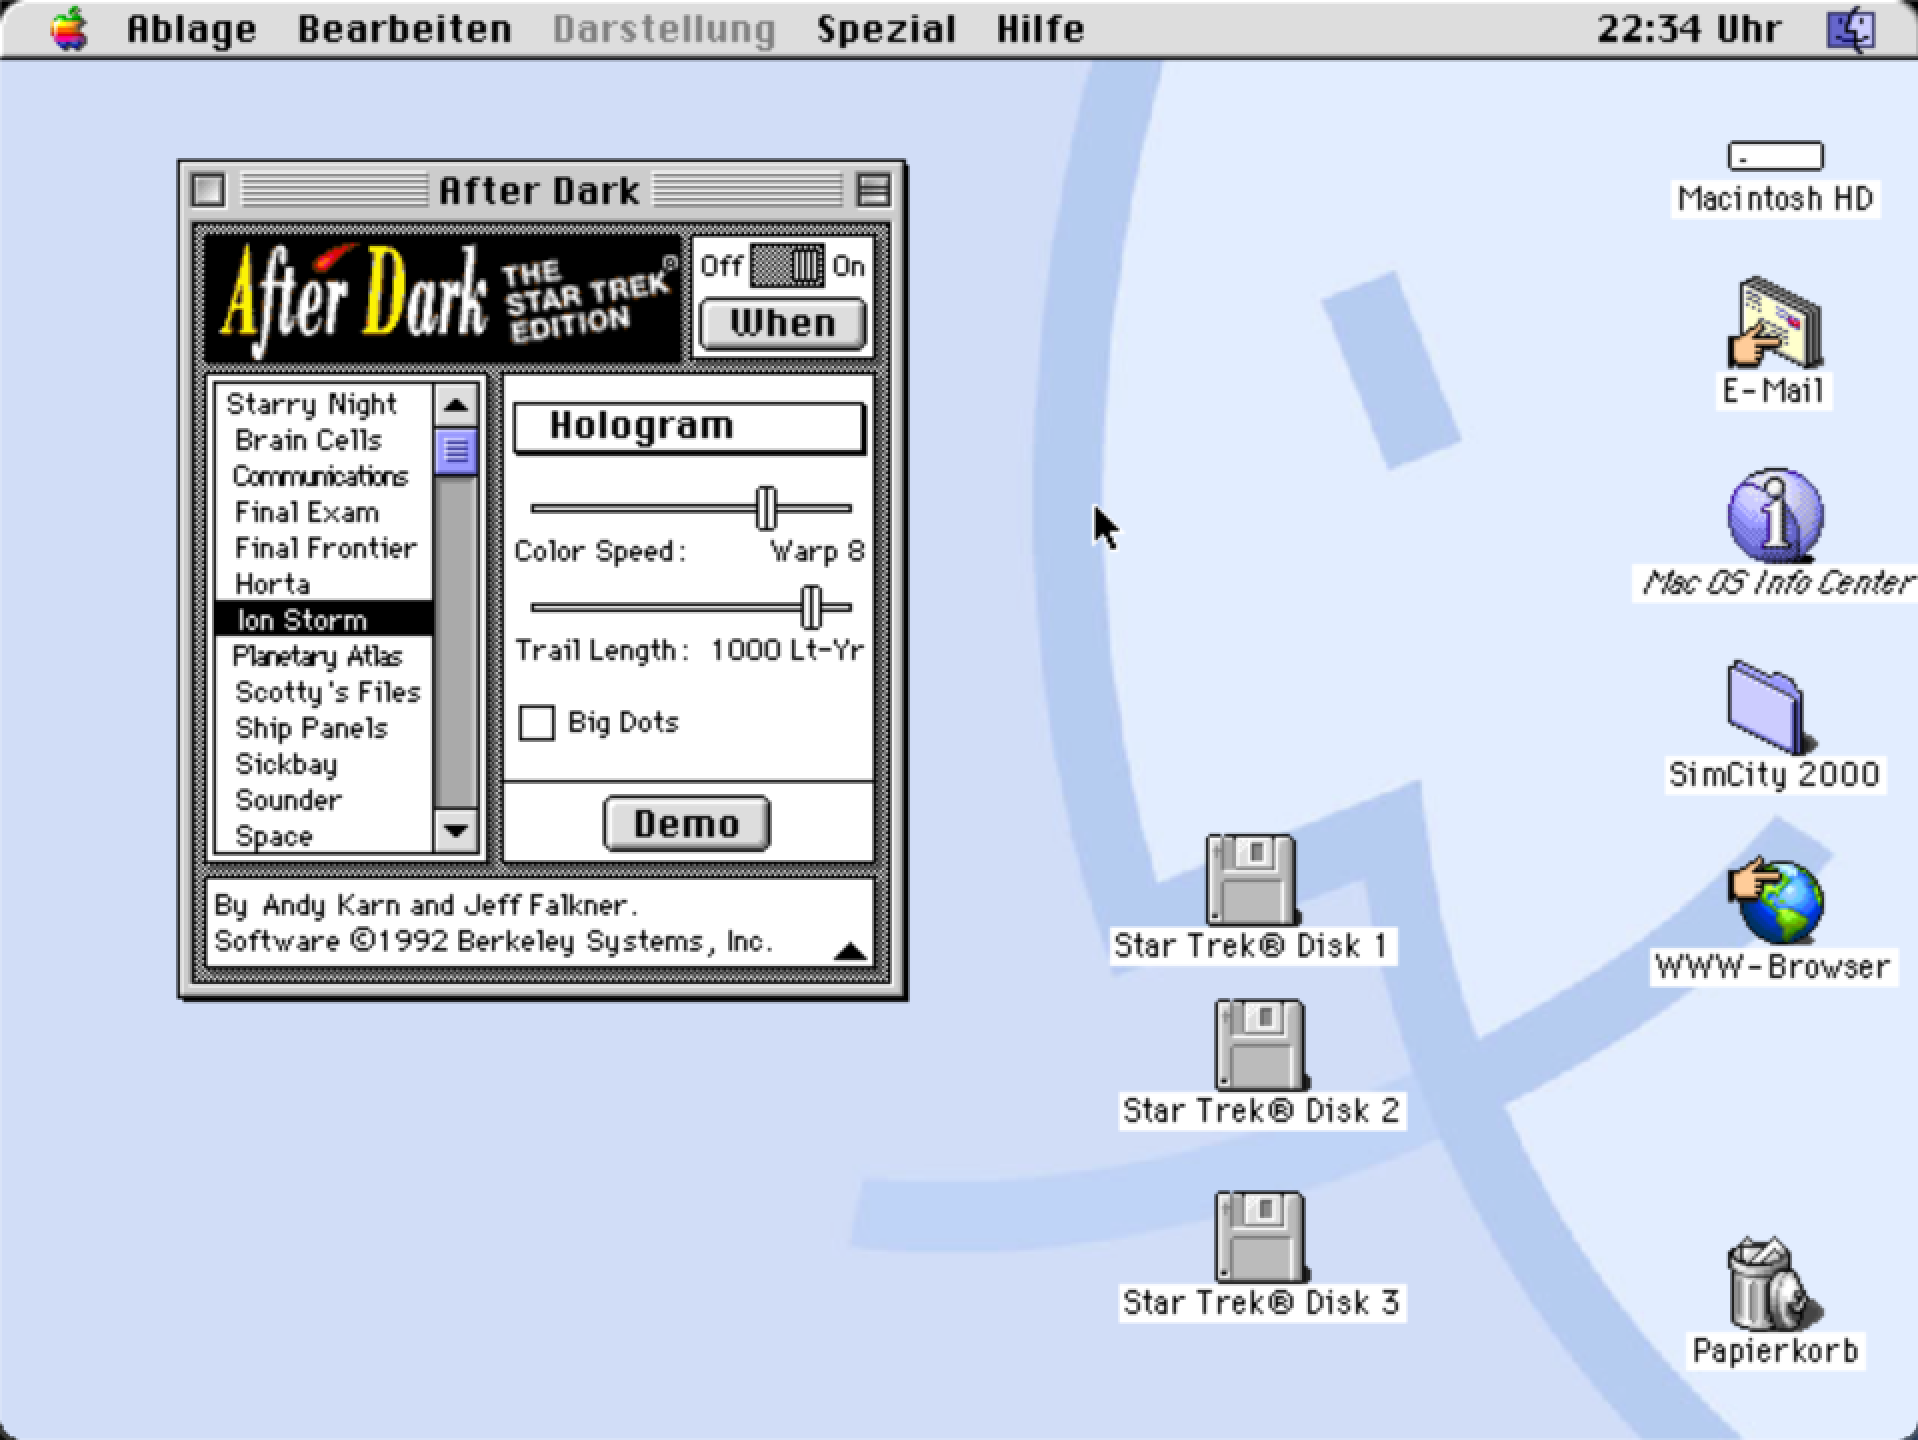Click the window shade collapse box
The image size is (1918, 1440).
pos(873,190)
